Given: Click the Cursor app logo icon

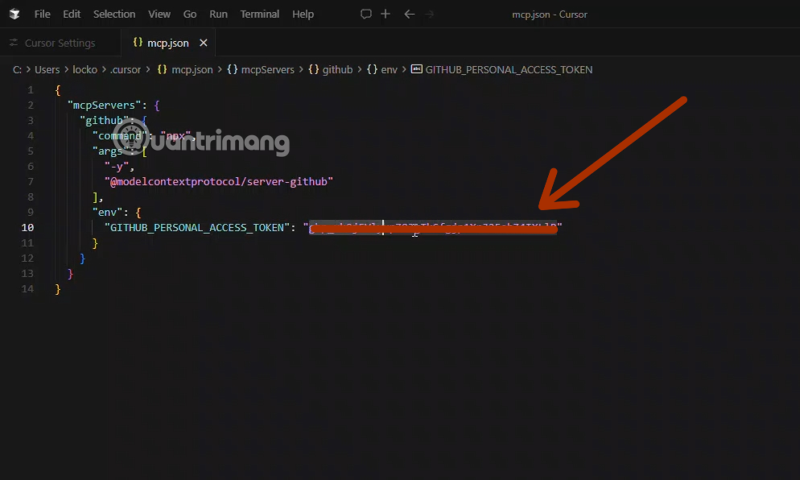Looking at the screenshot, I should click(x=14, y=14).
